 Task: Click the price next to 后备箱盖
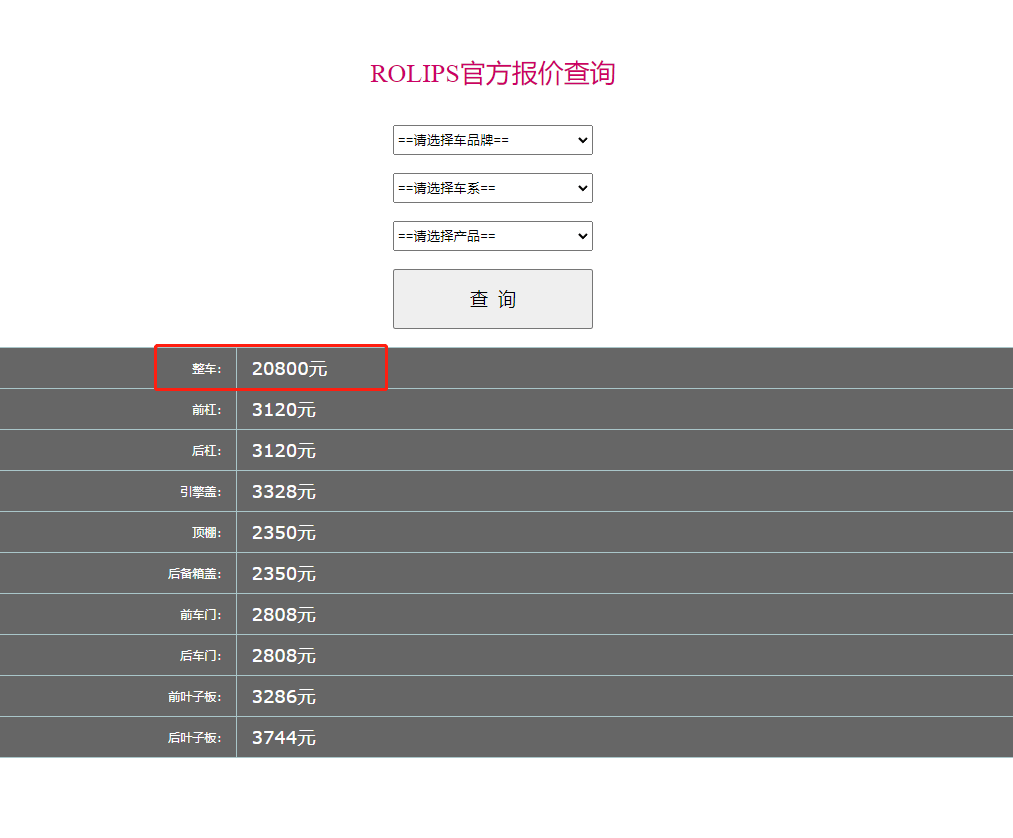pos(284,574)
